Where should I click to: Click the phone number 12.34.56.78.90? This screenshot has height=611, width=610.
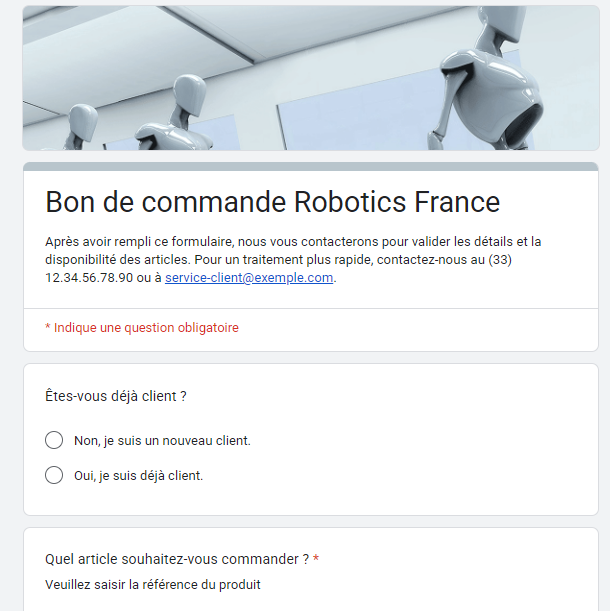coord(89,278)
